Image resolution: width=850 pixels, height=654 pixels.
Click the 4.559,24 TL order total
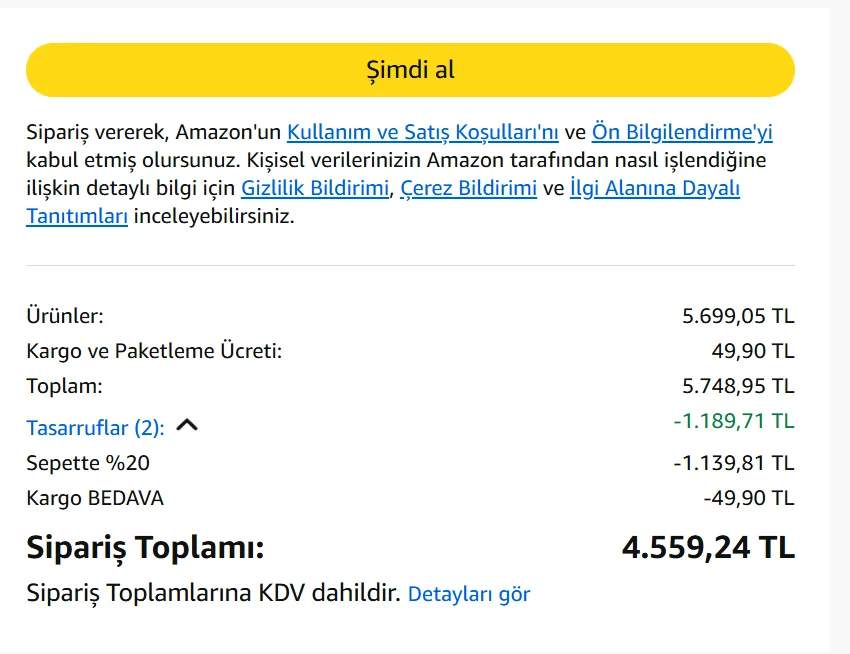click(708, 548)
